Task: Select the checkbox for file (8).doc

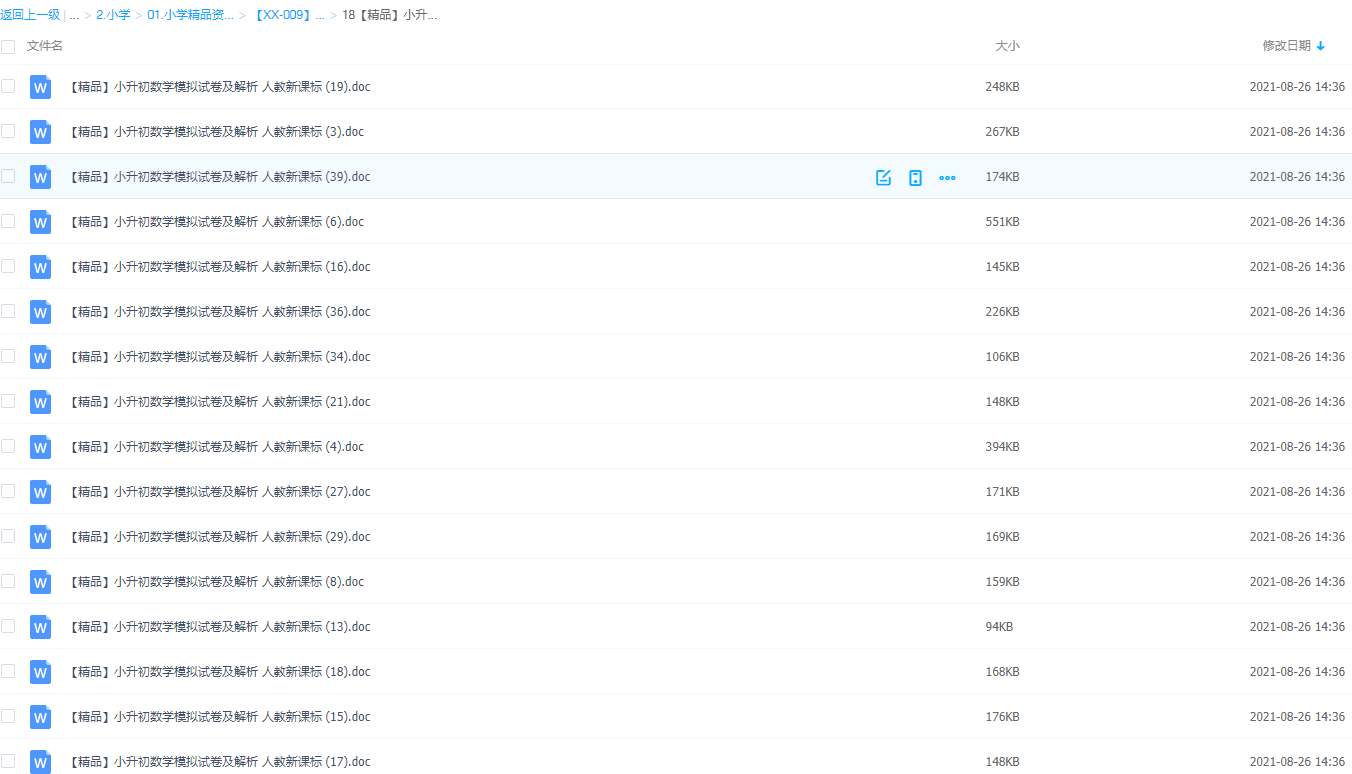Action: pos(8,581)
